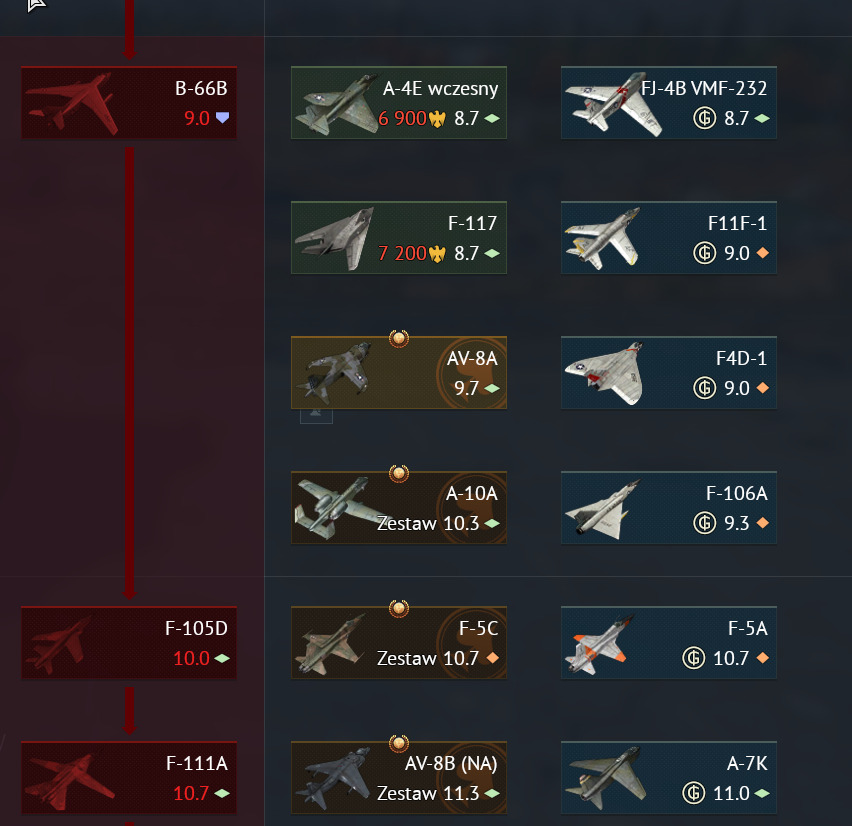Open the F-5C Zestaw pack card
The width and height of the screenshot is (852, 826).
(x=399, y=642)
